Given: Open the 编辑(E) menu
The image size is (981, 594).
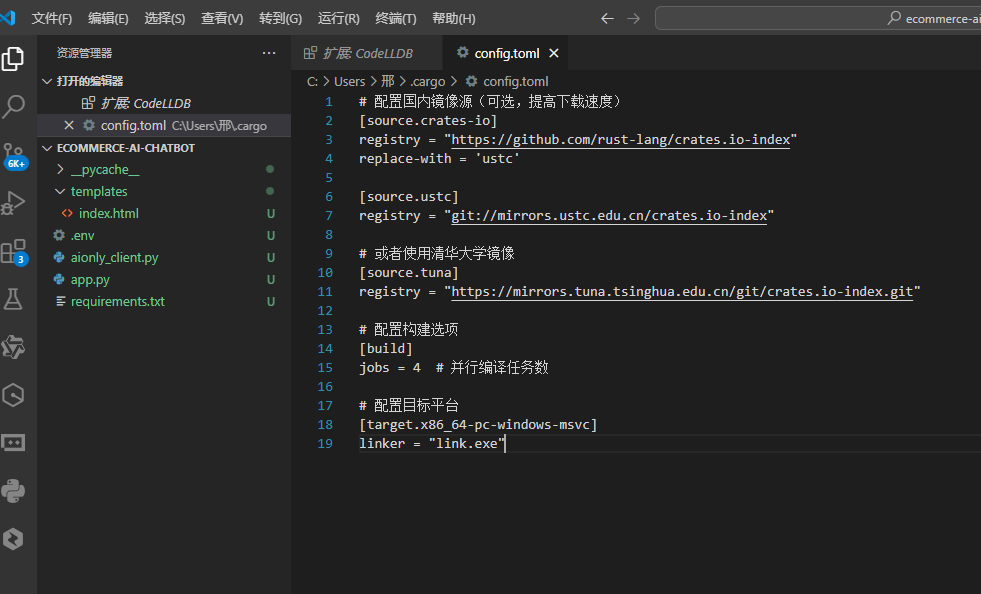Looking at the screenshot, I should tap(108, 19).
